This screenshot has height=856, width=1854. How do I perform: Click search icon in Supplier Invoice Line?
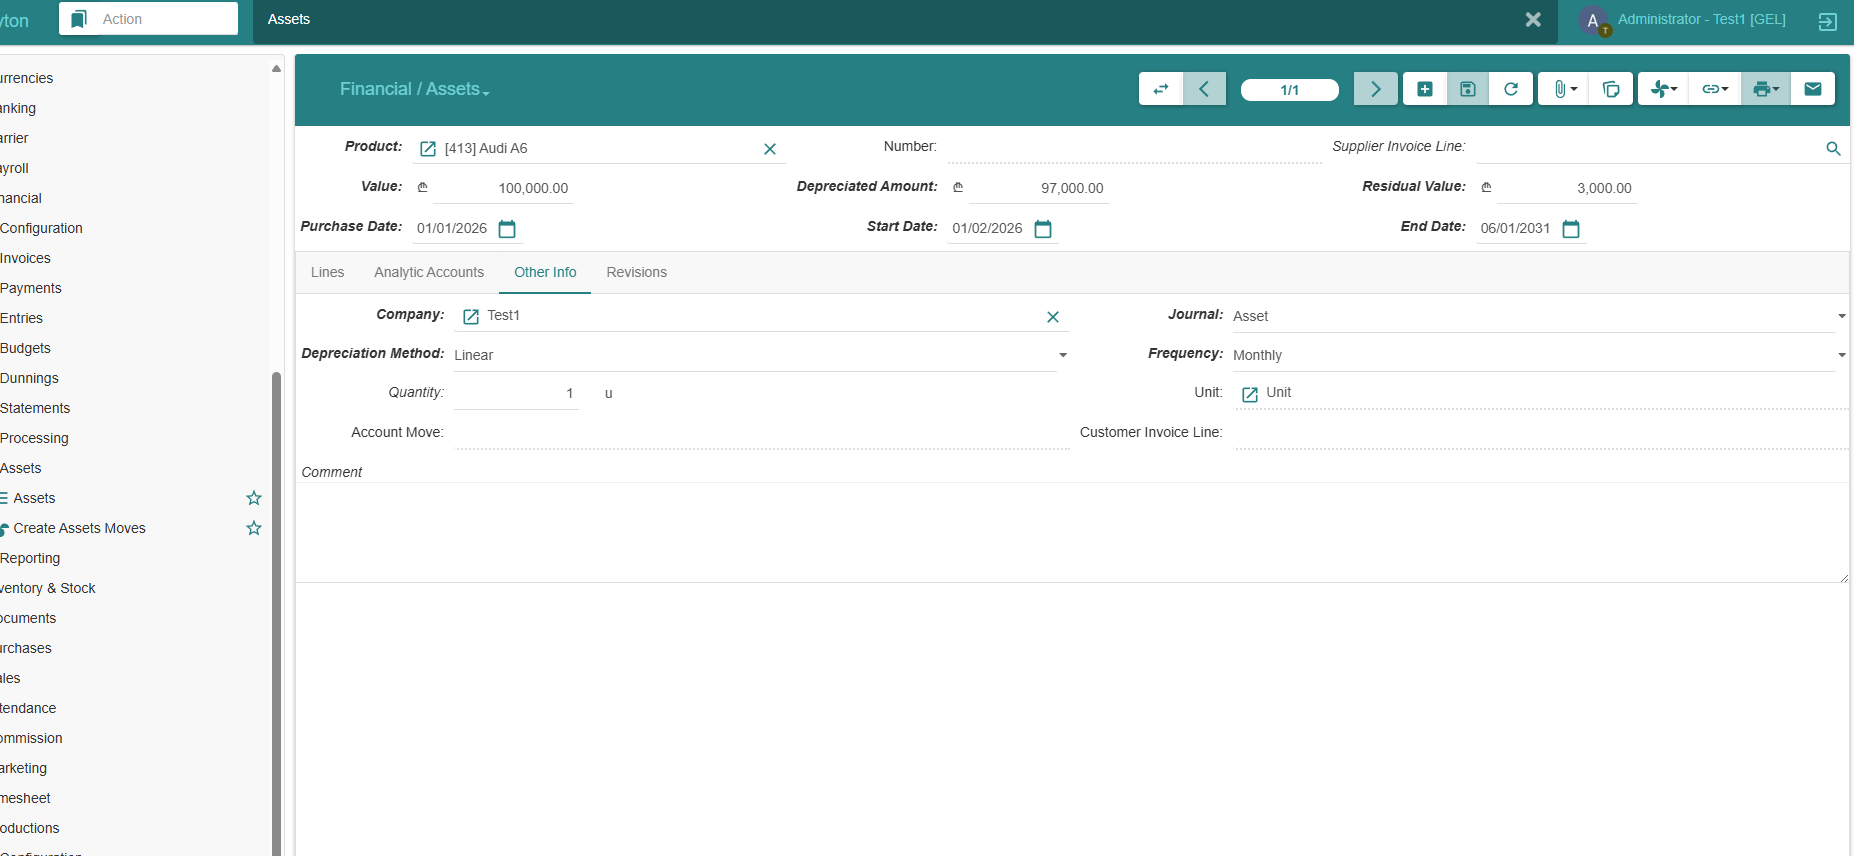1832,149
